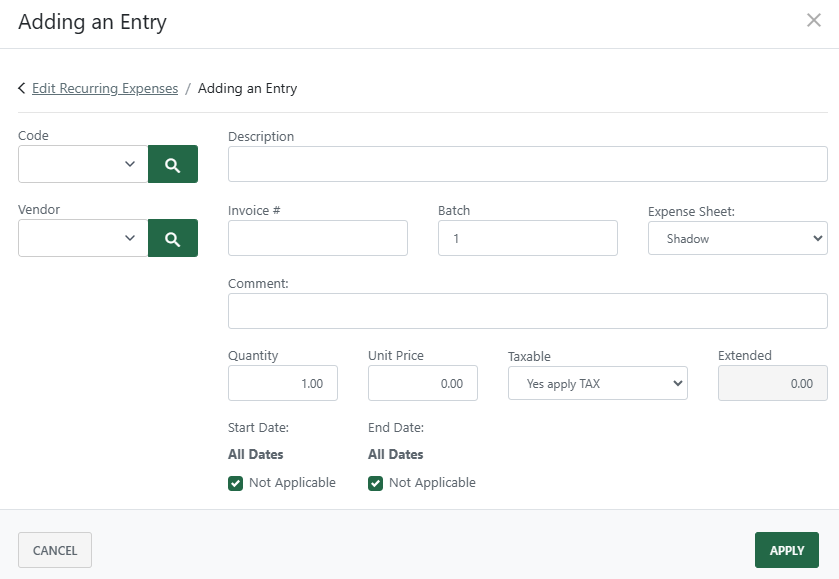Click the Code search magnifier icon
839x579 pixels.
click(173, 163)
